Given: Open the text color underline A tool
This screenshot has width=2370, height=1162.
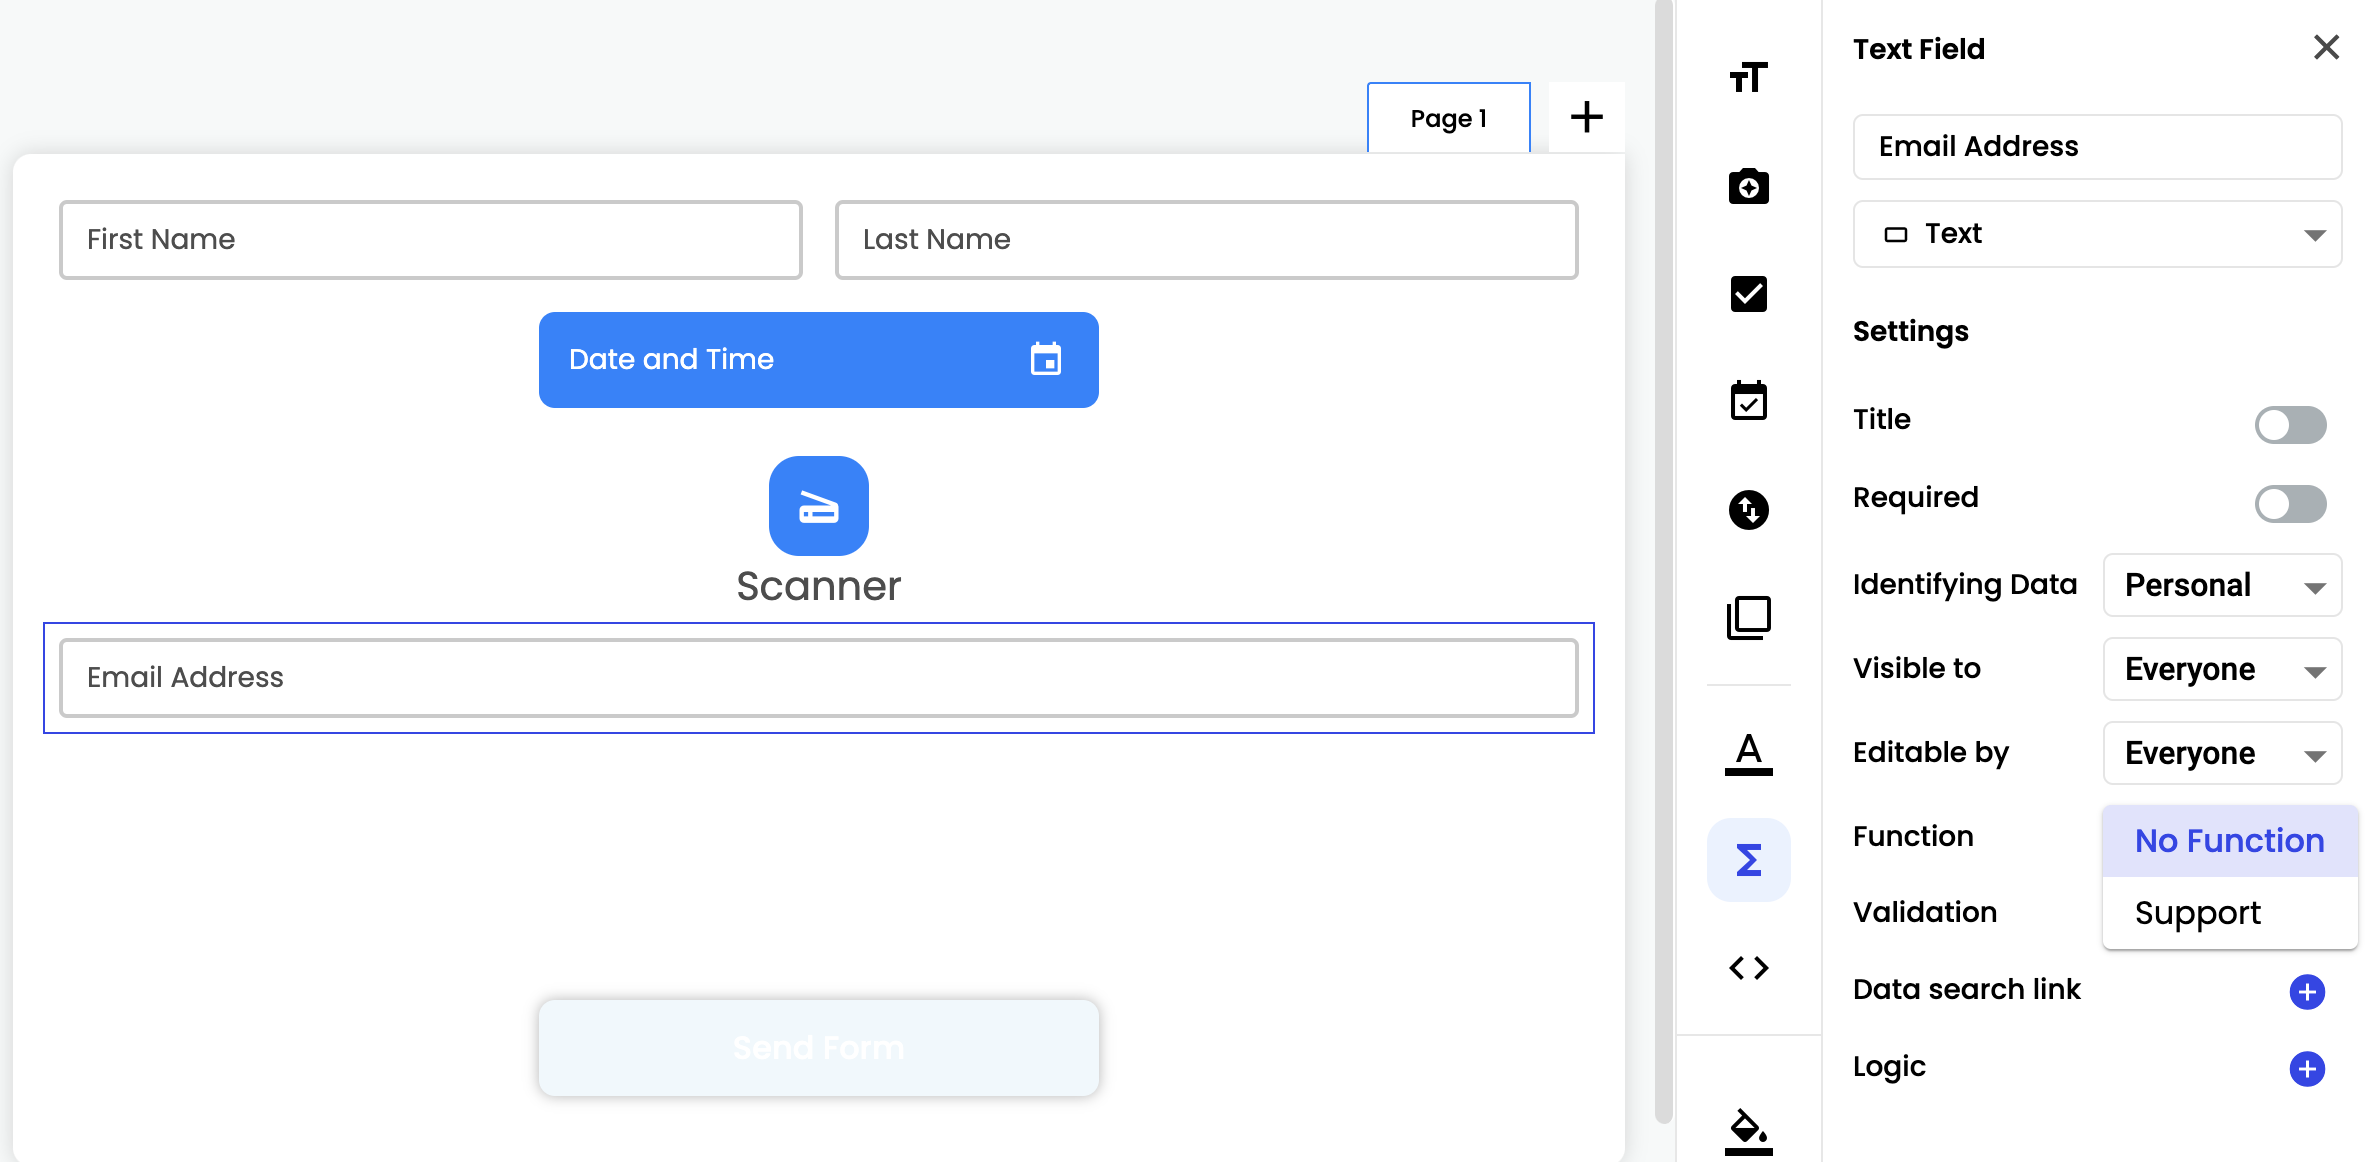Looking at the screenshot, I should pyautogui.click(x=1748, y=753).
